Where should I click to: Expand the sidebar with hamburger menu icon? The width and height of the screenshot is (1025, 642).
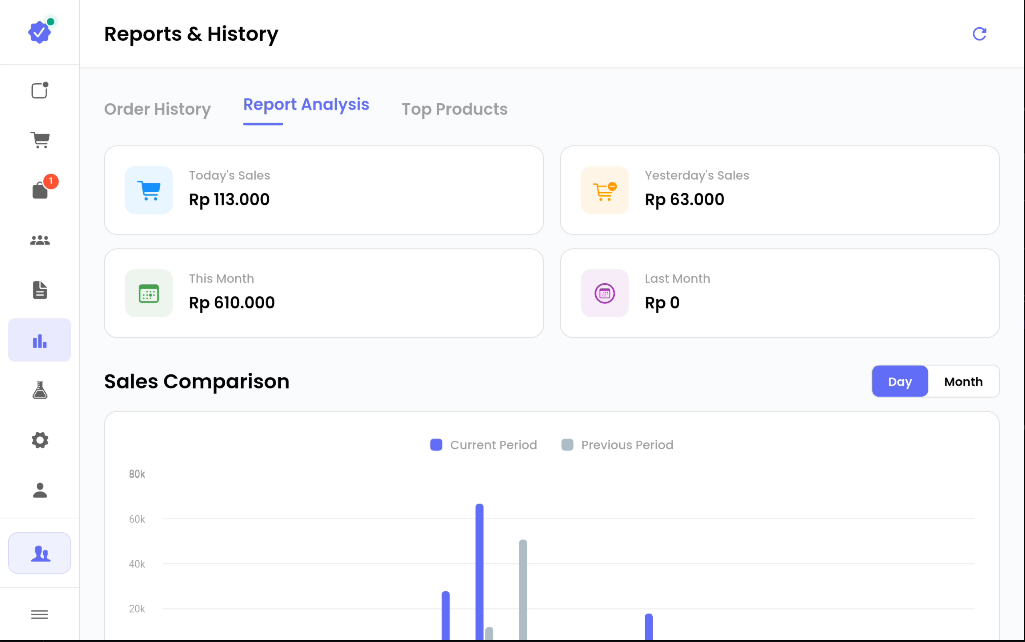click(x=39, y=615)
